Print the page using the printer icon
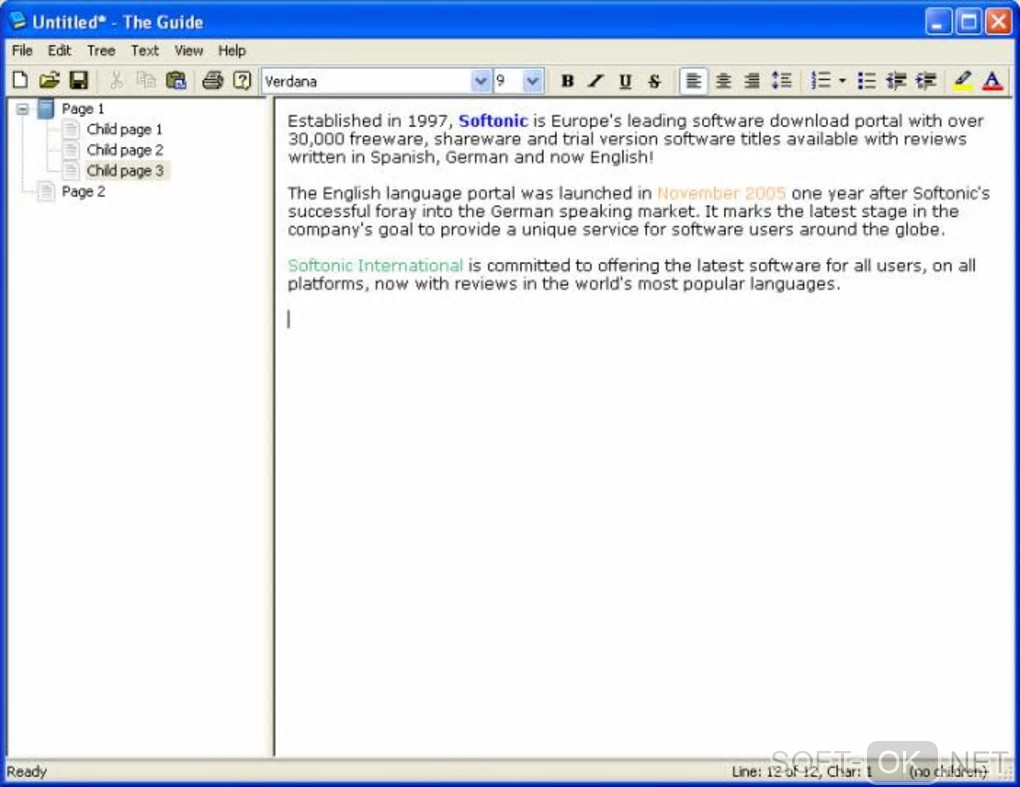This screenshot has height=787, width=1020. 213,81
